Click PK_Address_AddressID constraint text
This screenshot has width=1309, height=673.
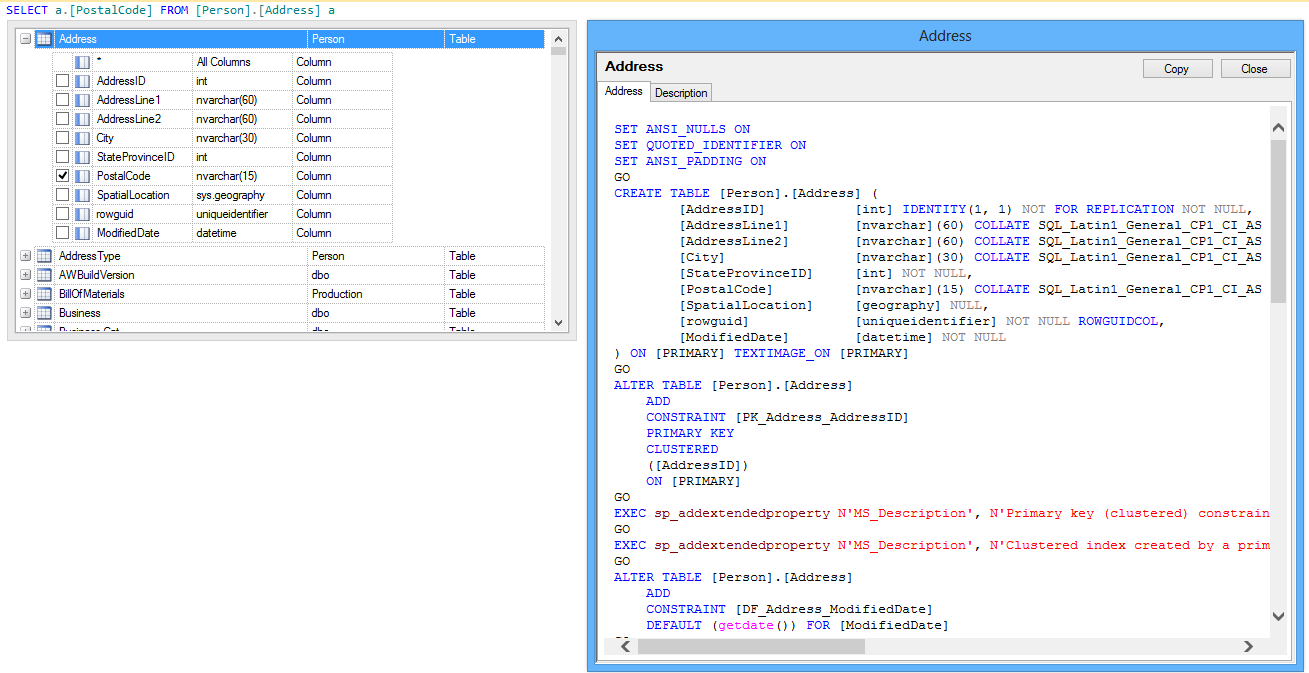click(x=822, y=417)
